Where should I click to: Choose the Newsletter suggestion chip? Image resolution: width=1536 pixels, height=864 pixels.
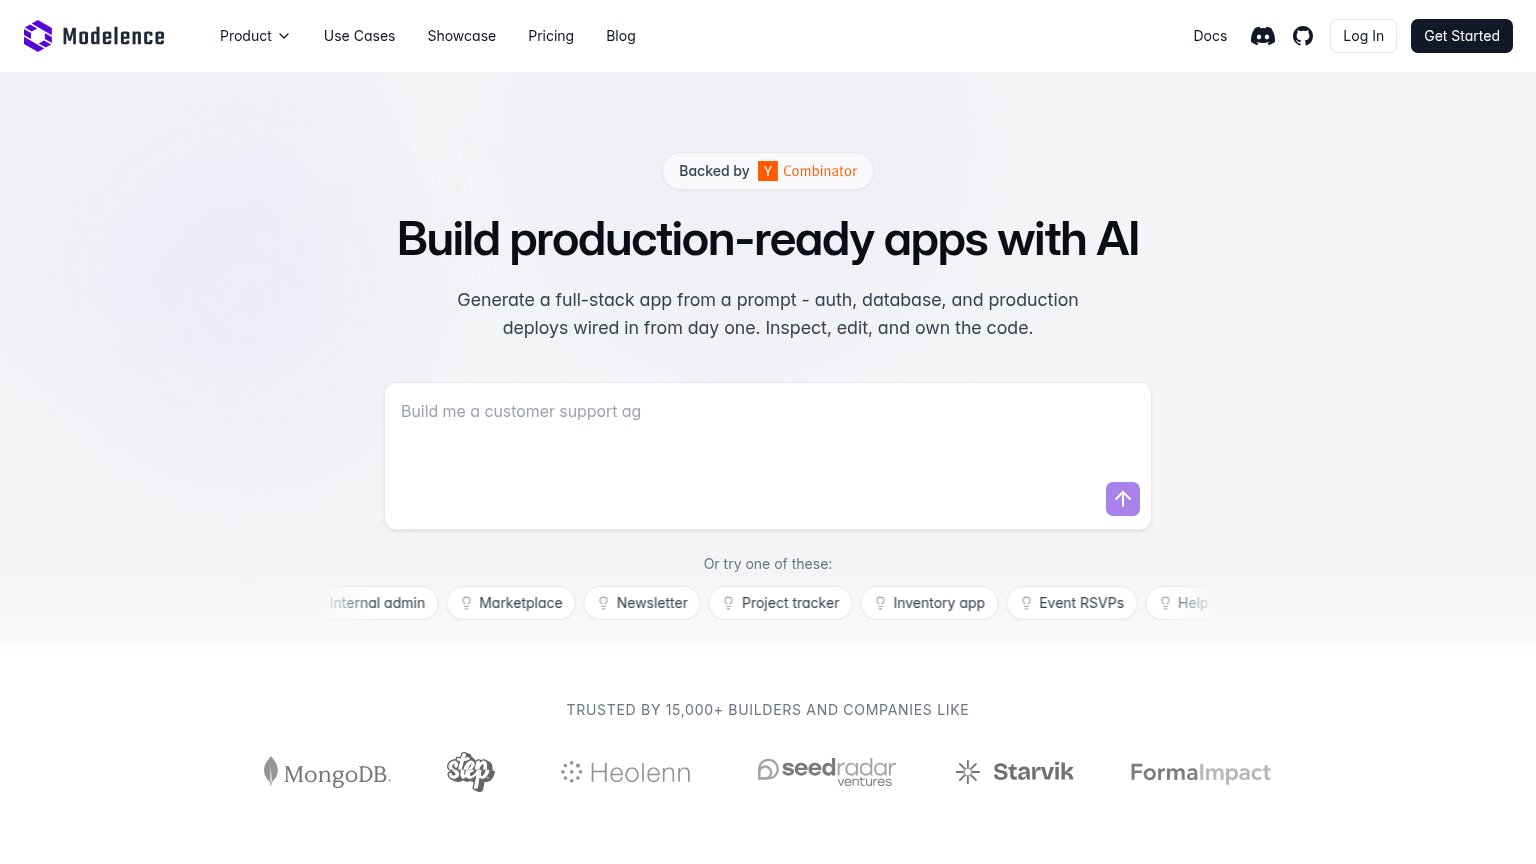tap(642, 603)
